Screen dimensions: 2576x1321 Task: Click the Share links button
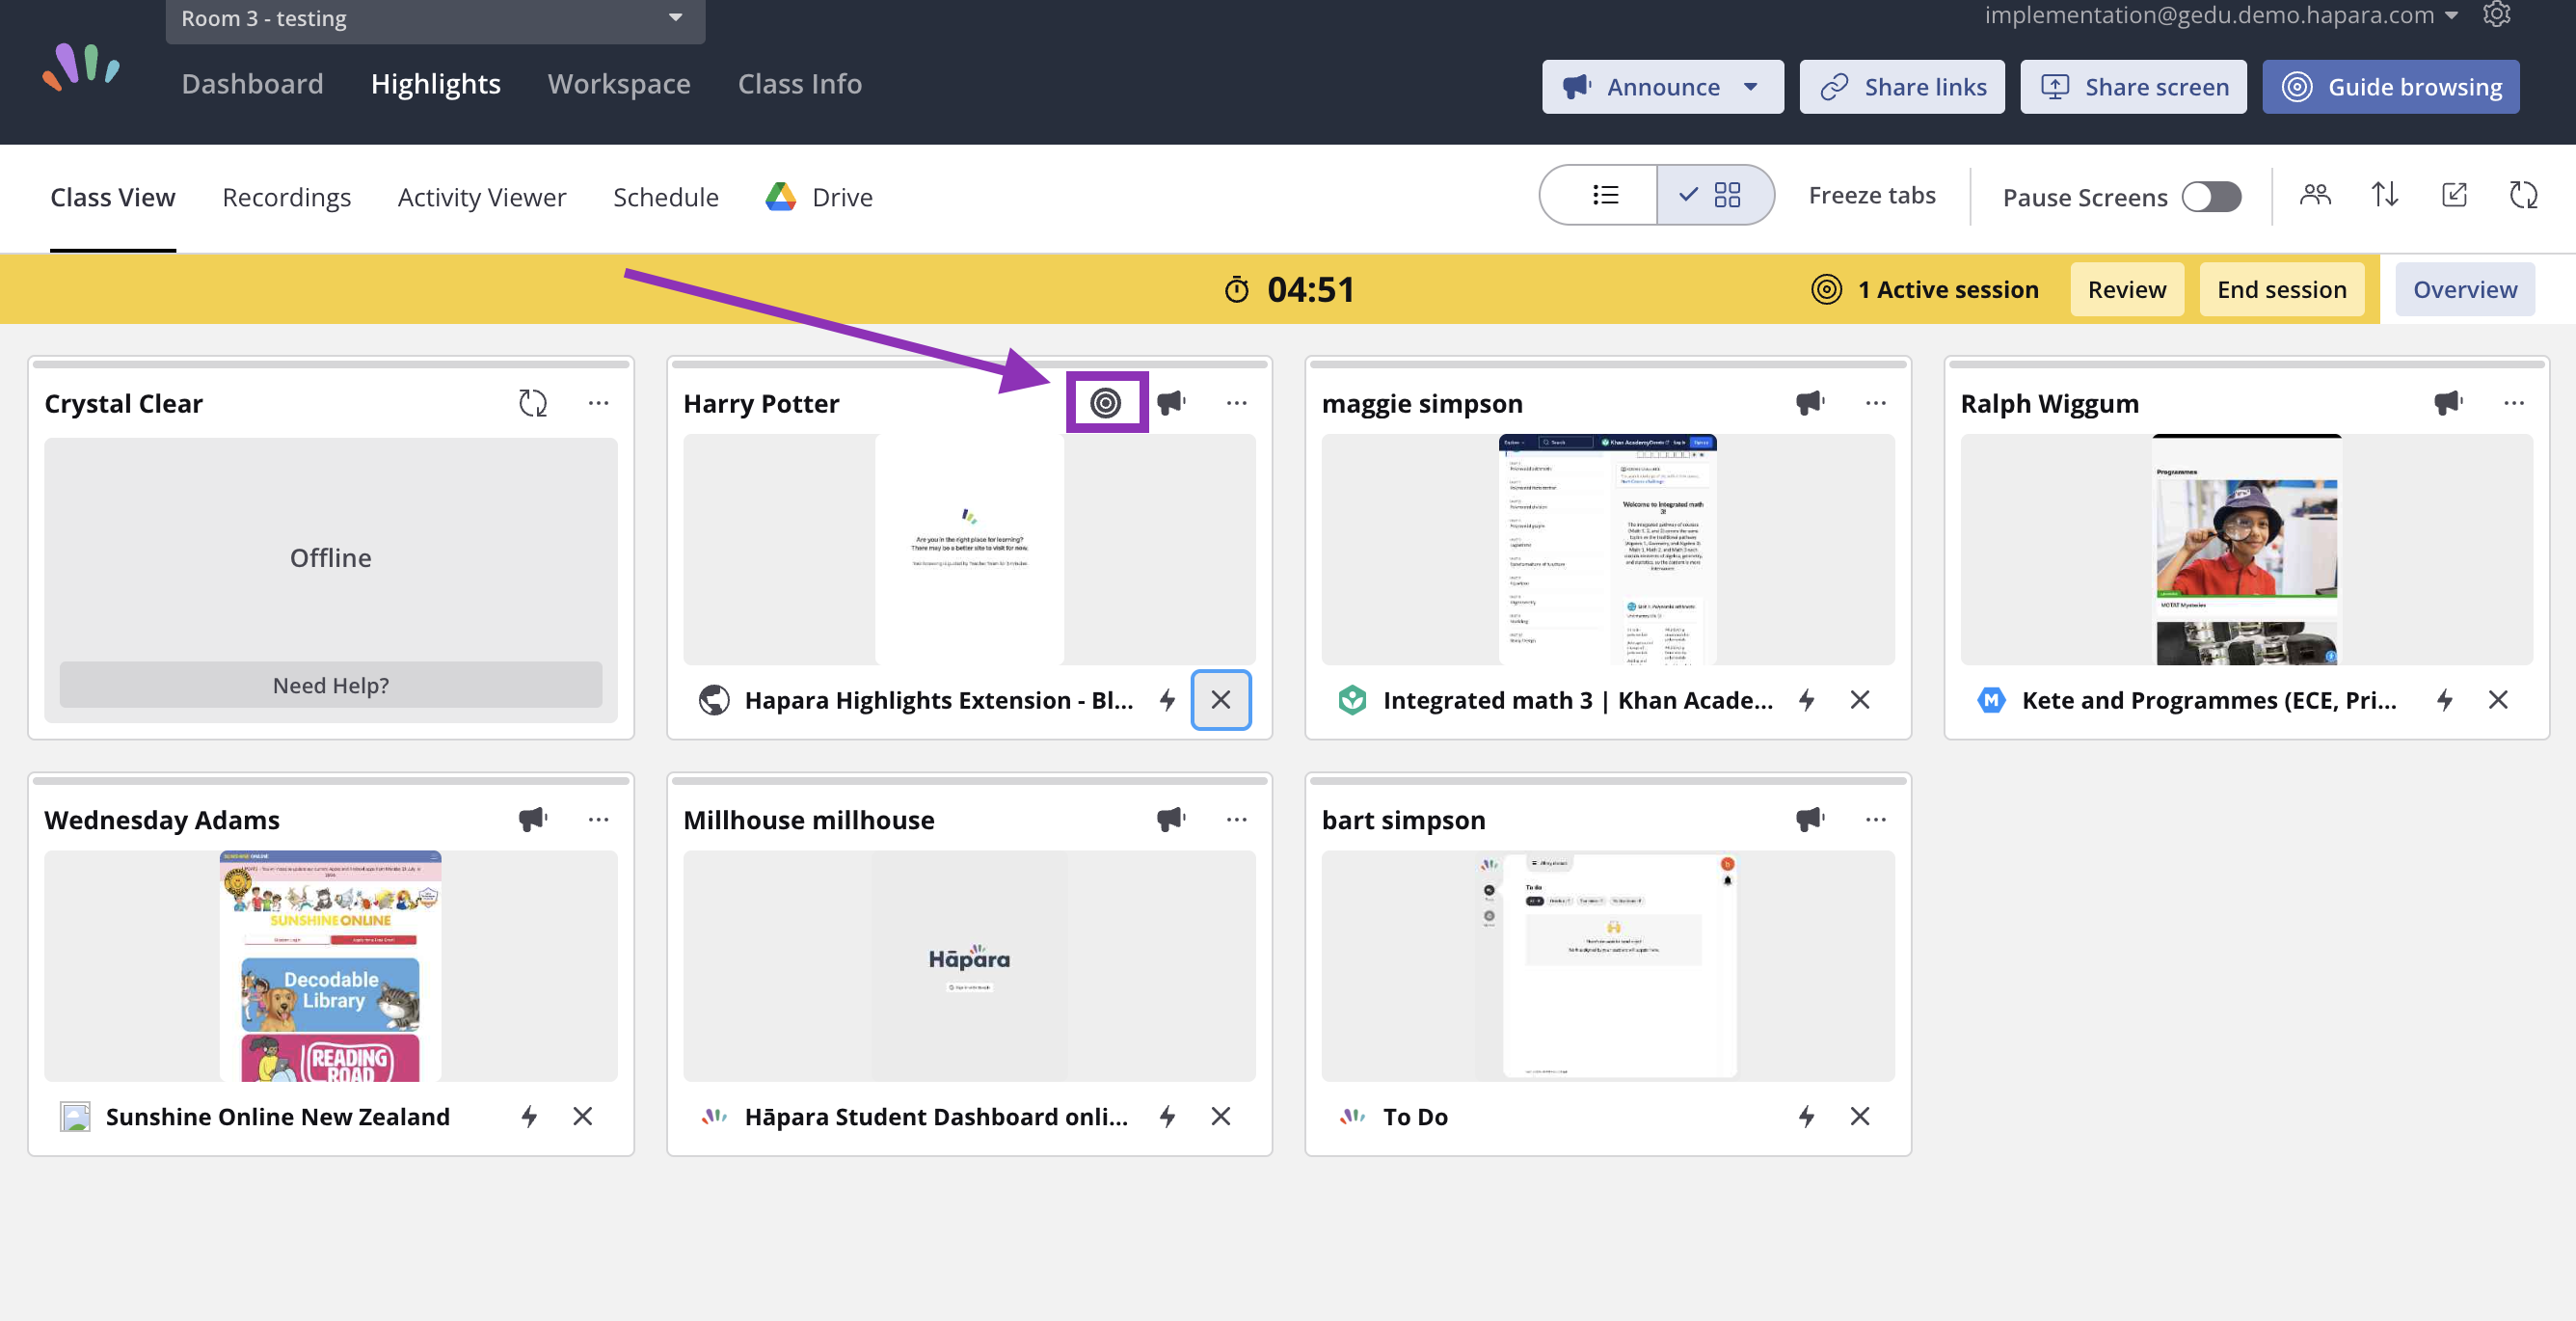click(x=1901, y=87)
